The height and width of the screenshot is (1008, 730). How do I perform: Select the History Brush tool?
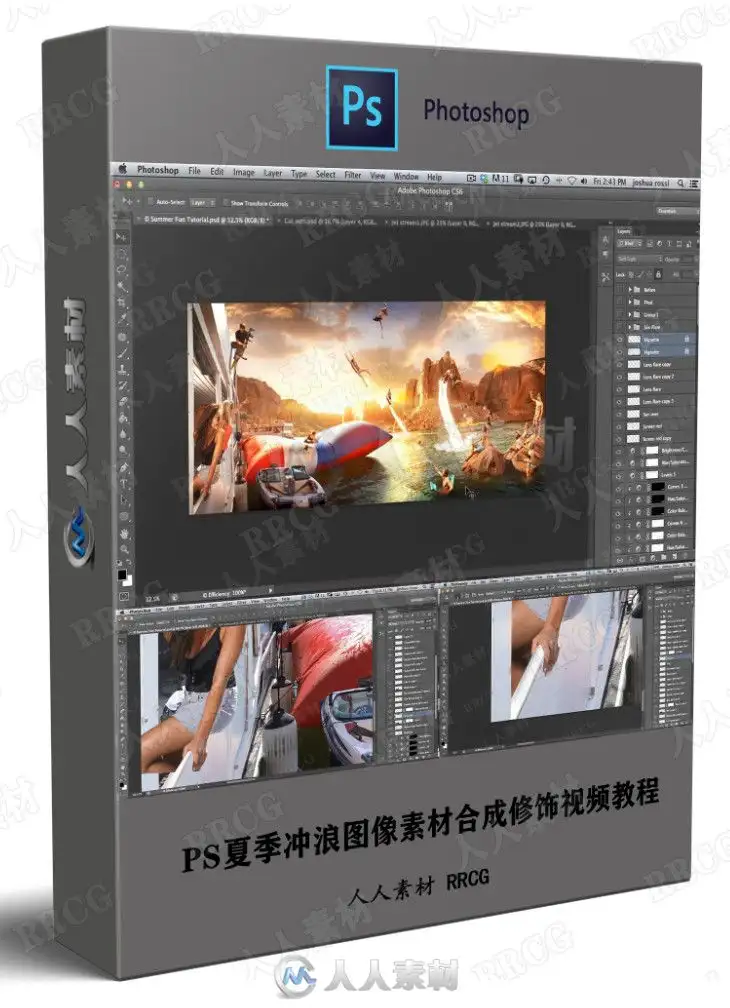point(121,386)
